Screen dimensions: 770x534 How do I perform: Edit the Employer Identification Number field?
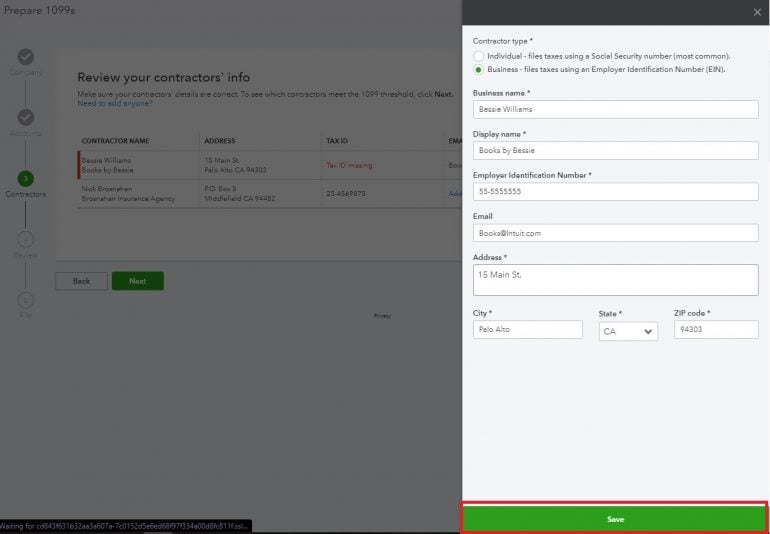(615, 191)
